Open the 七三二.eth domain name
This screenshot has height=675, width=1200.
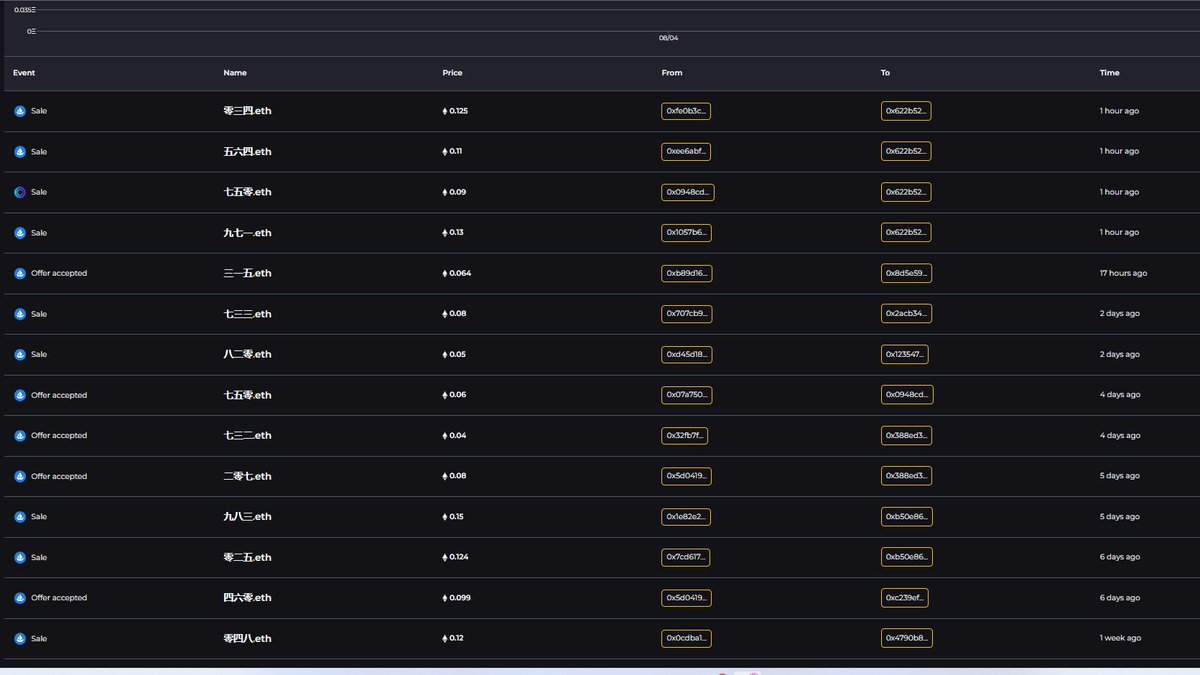coord(247,436)
